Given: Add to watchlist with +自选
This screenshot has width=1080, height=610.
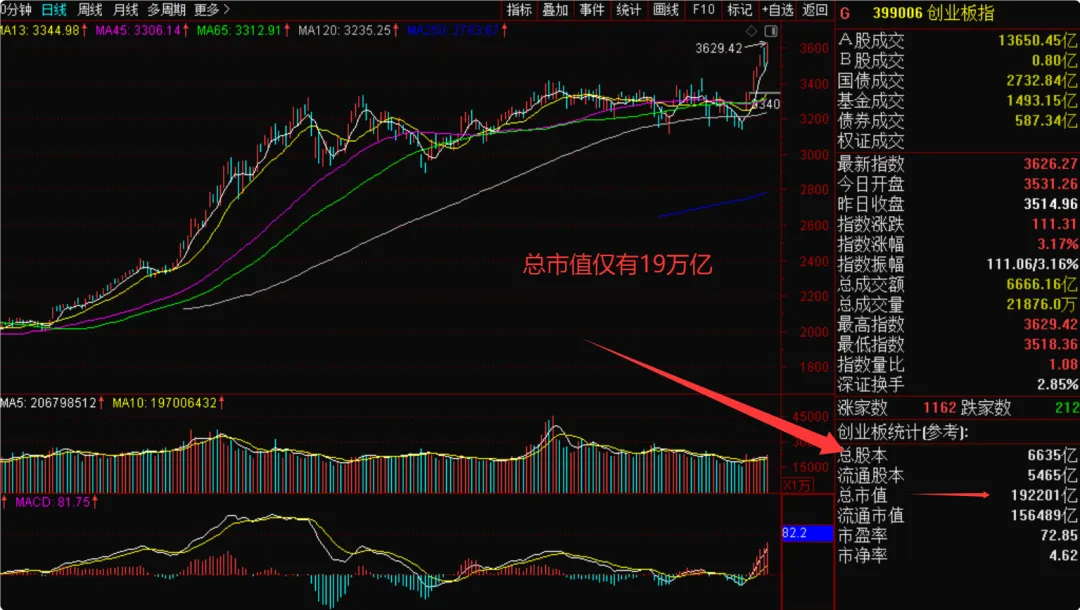Looking at the screenshot, I should coord(778,10).
